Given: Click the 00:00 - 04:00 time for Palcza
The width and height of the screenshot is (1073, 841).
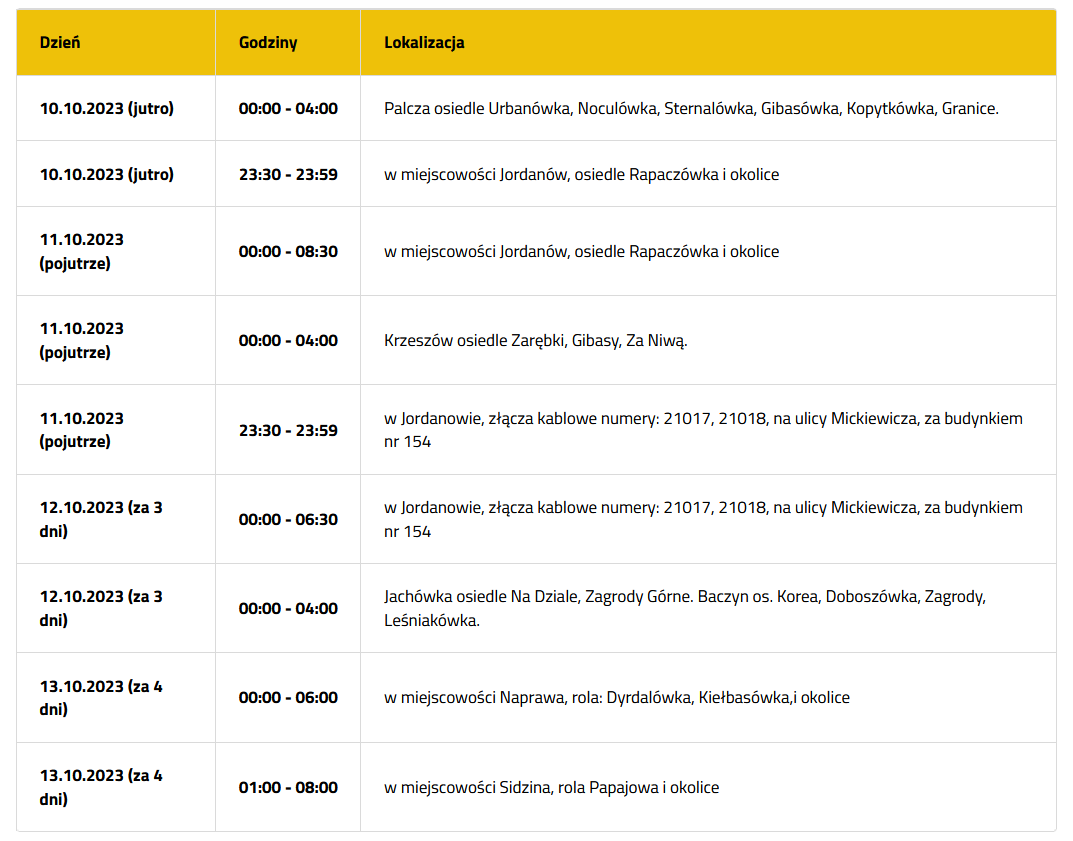Looking at the screenshot, I should click(288, 109).
